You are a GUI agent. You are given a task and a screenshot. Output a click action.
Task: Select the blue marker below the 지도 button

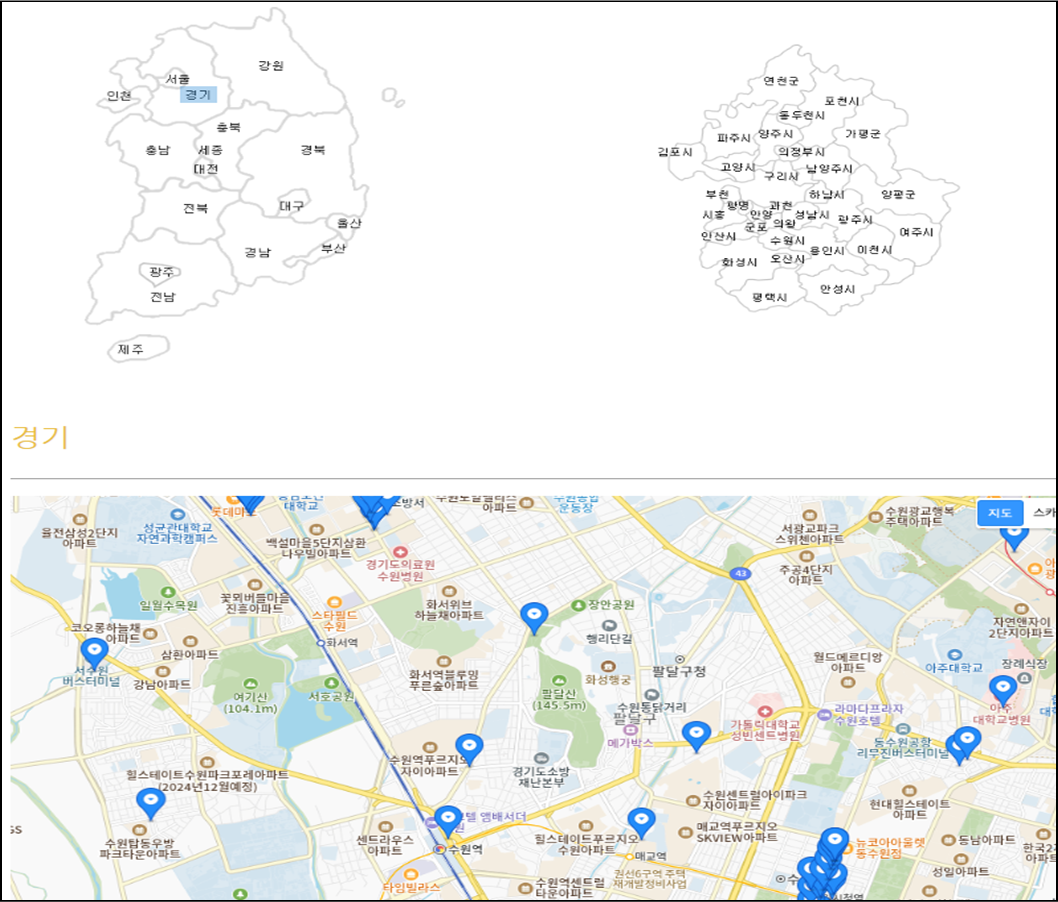point(1014,538)
